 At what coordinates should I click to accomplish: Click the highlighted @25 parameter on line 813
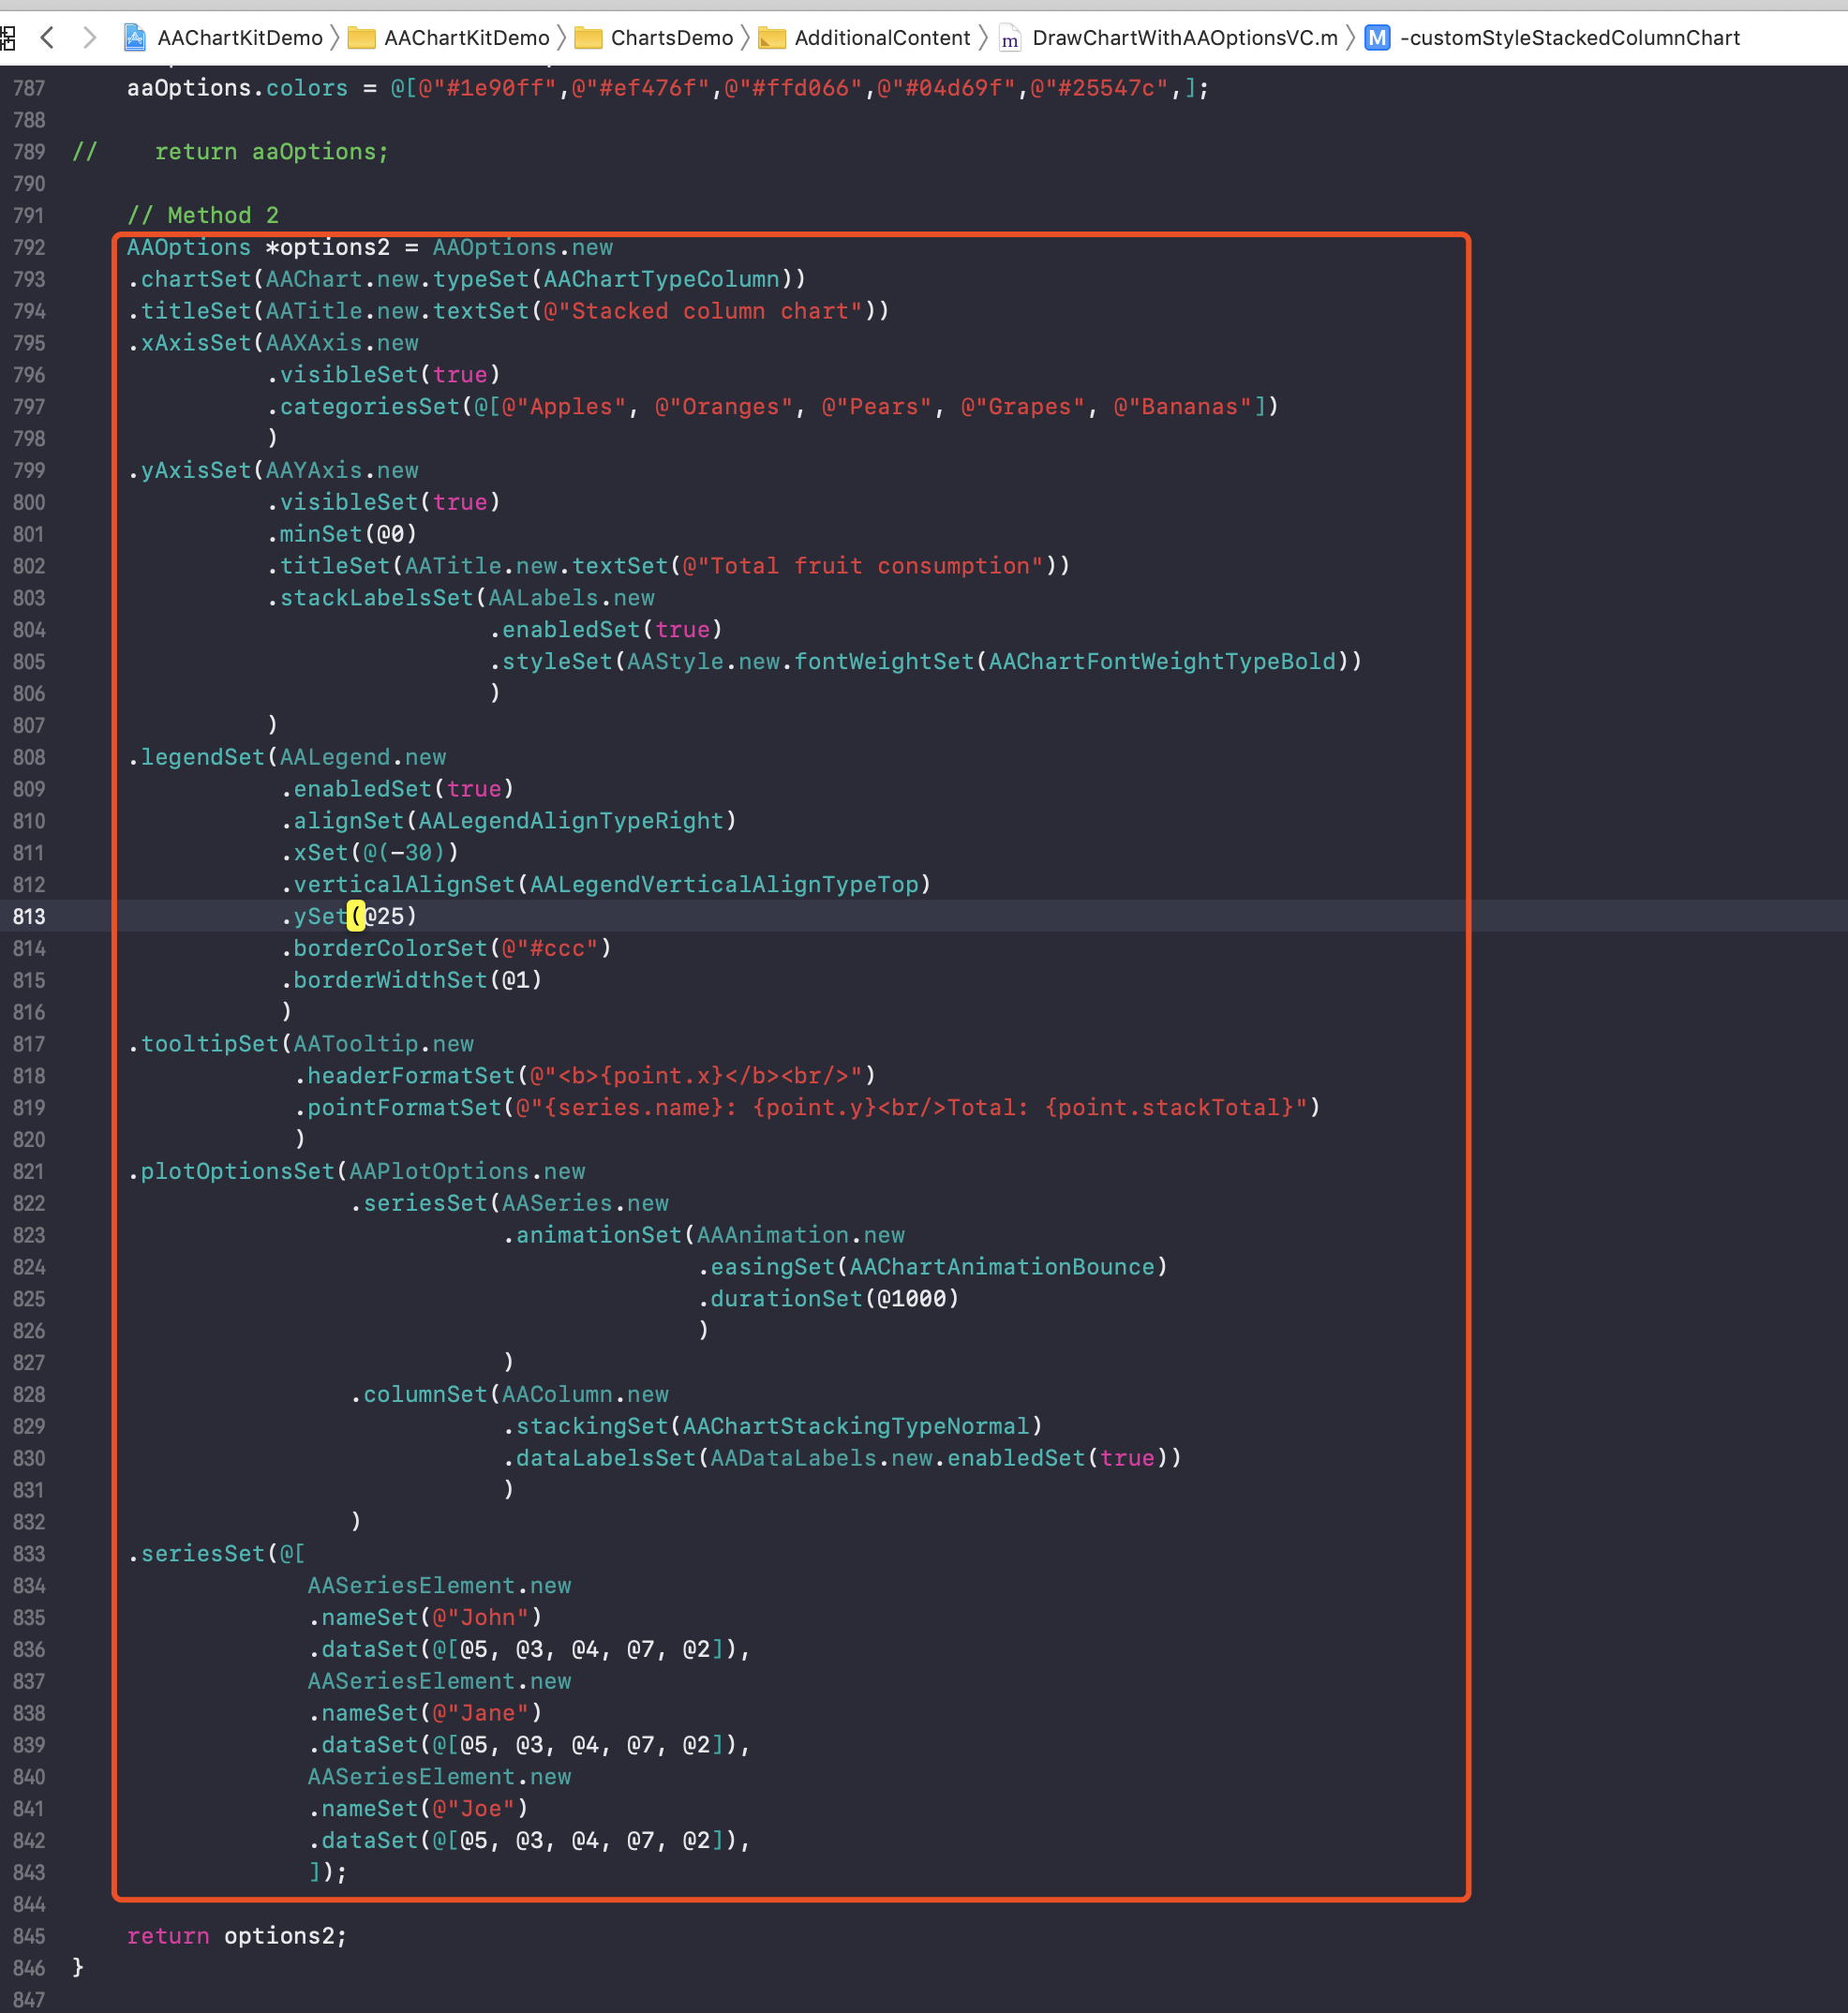(x=384, y=916)
